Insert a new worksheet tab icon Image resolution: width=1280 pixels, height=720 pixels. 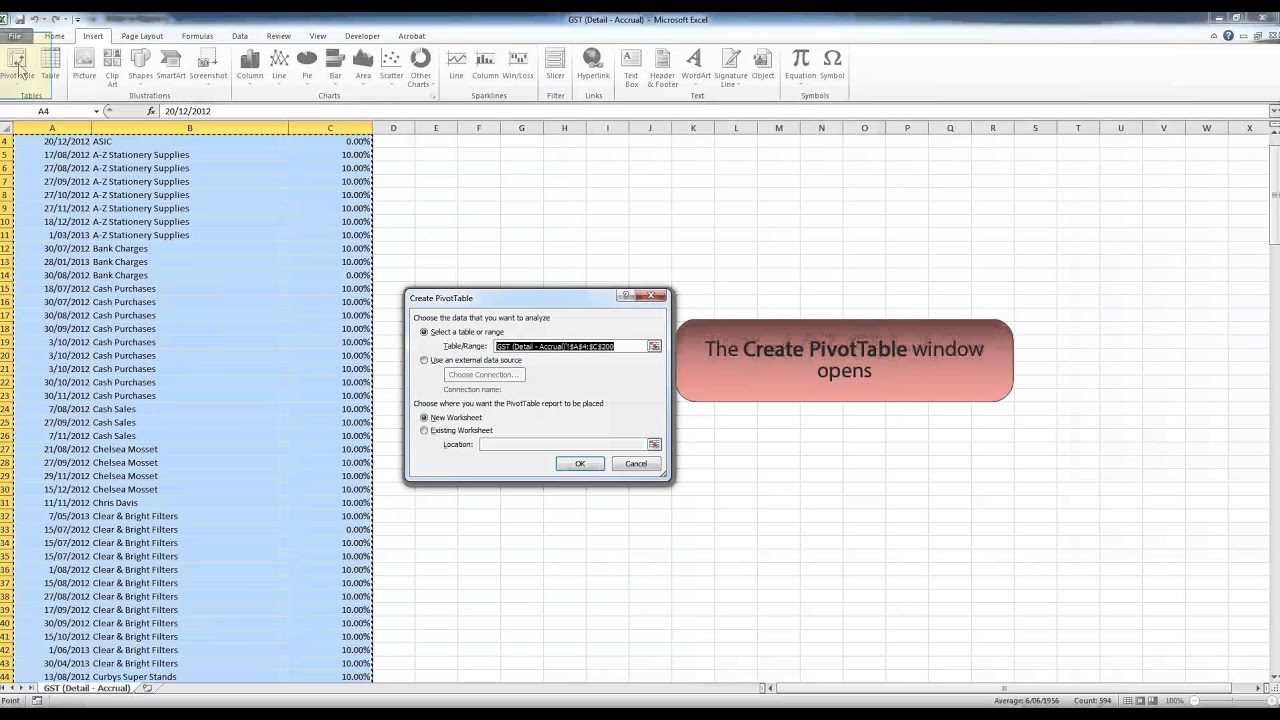tap(147, 688)
